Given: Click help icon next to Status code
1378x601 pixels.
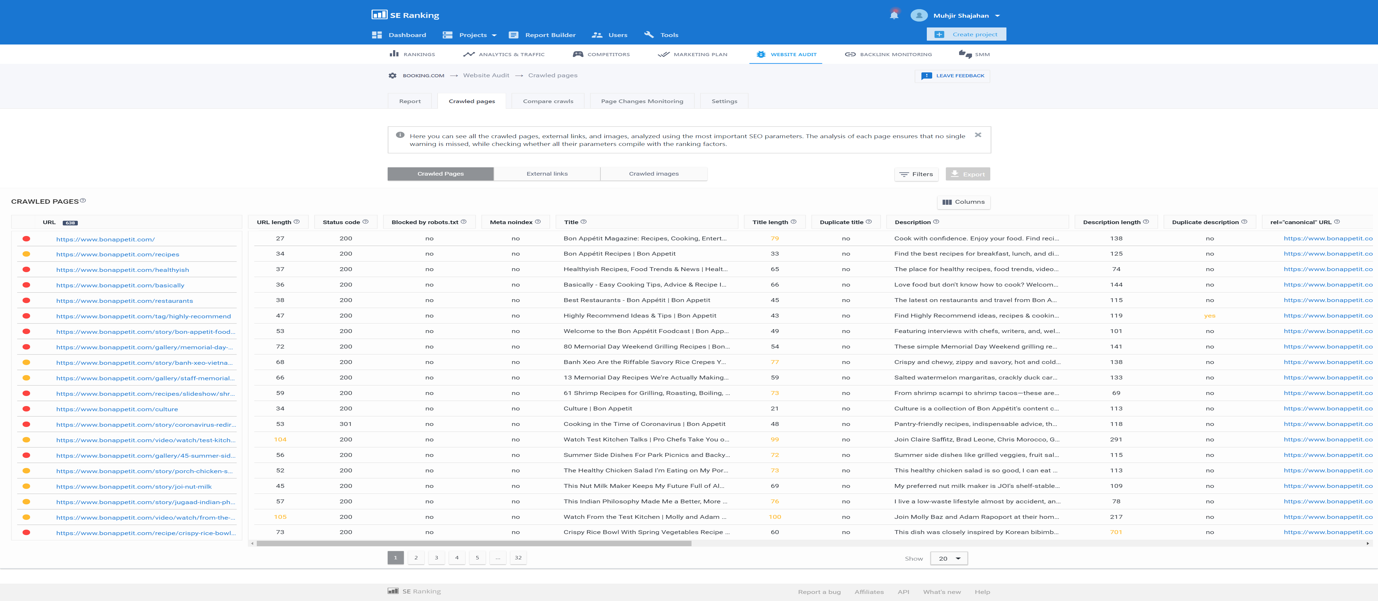Looking at the screenshot, I should coord(366,222).
